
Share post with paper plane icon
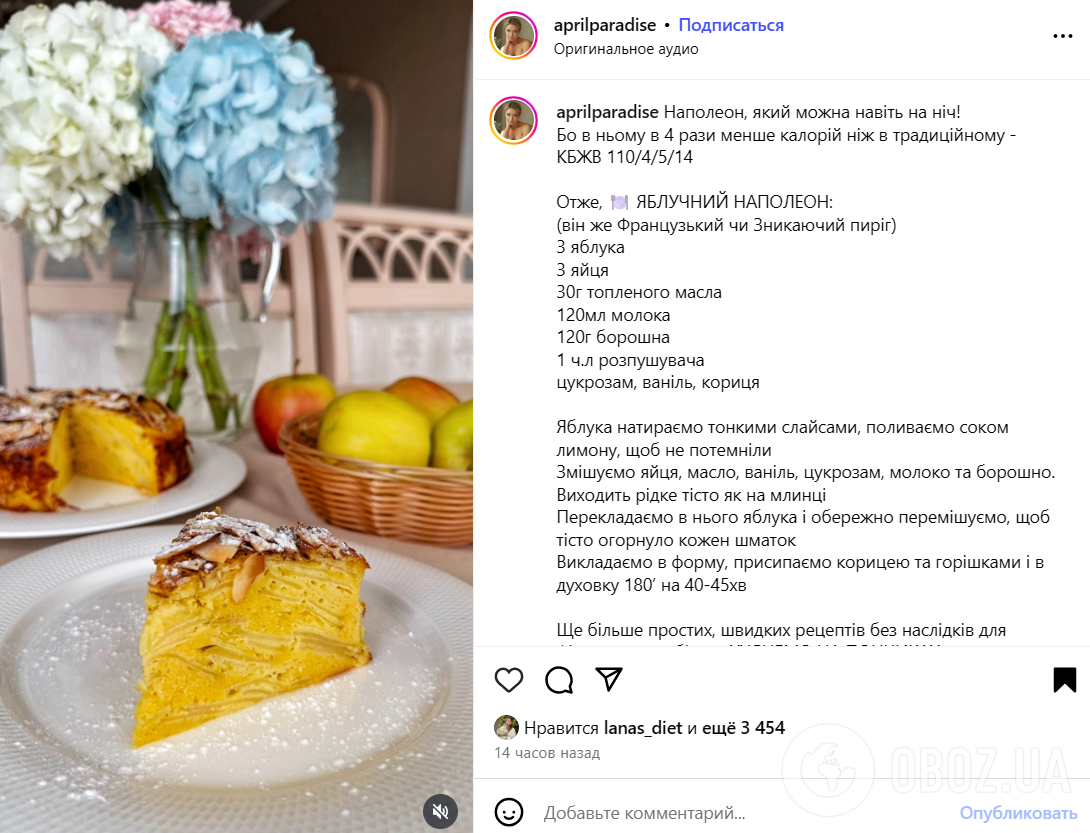[609, 679]
